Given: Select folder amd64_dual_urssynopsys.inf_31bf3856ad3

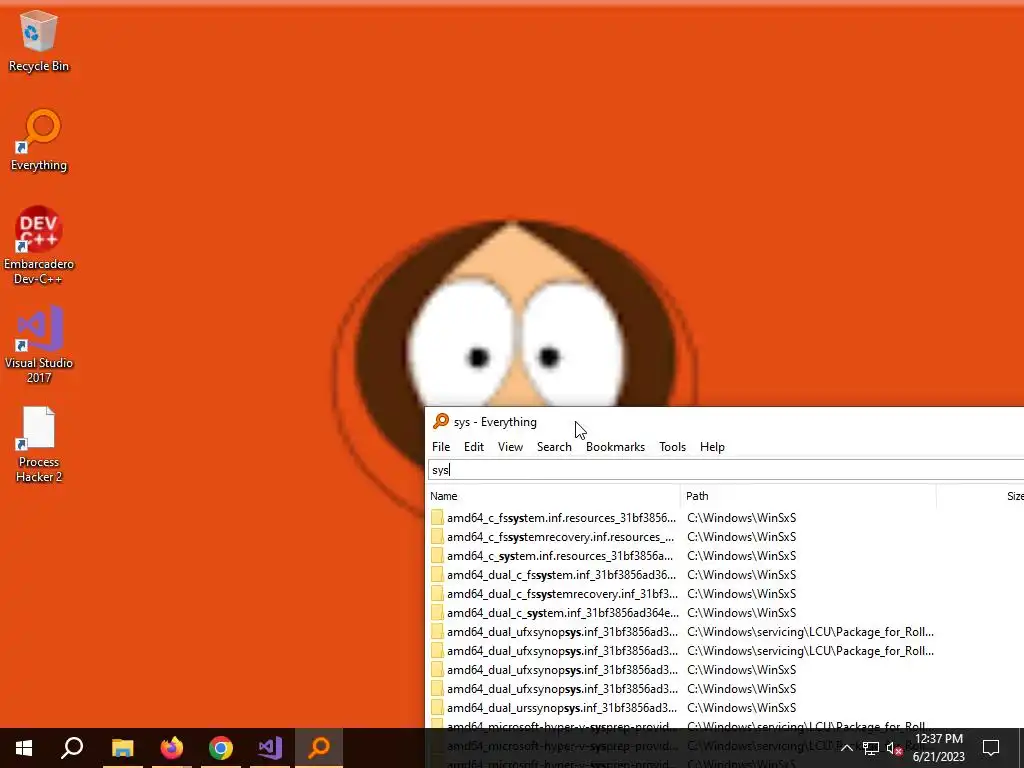Looking at the screenshot, I should [562, 707].
